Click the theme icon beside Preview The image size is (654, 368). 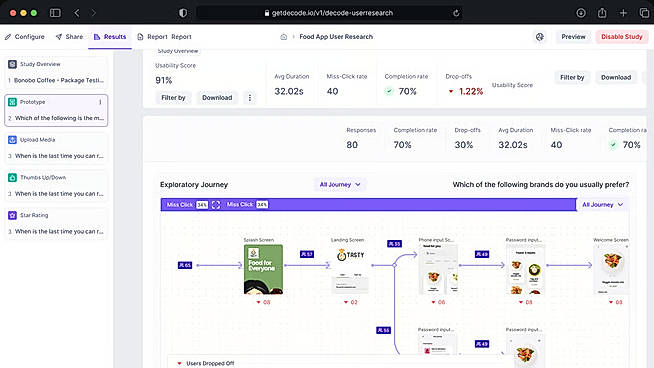click(540, 37)
